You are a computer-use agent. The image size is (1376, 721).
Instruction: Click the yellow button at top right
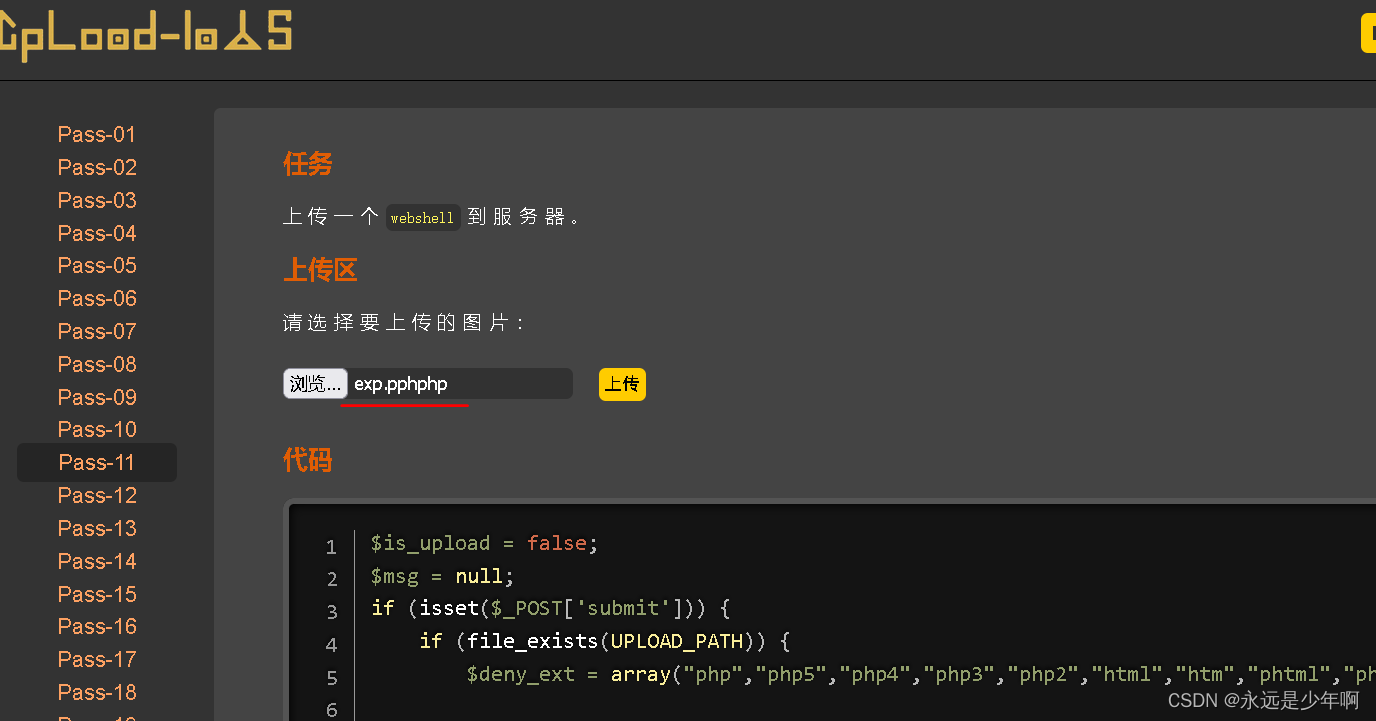click(1369, 33)
